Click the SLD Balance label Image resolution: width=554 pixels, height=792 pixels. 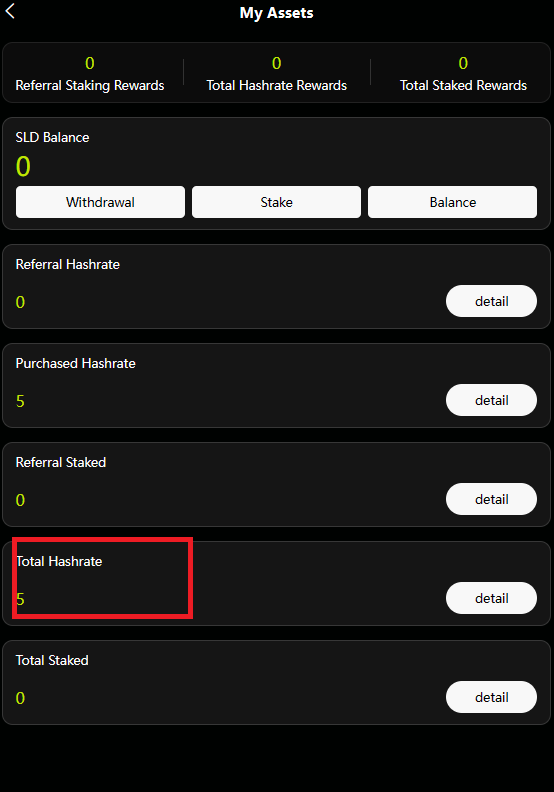point(53,137)
